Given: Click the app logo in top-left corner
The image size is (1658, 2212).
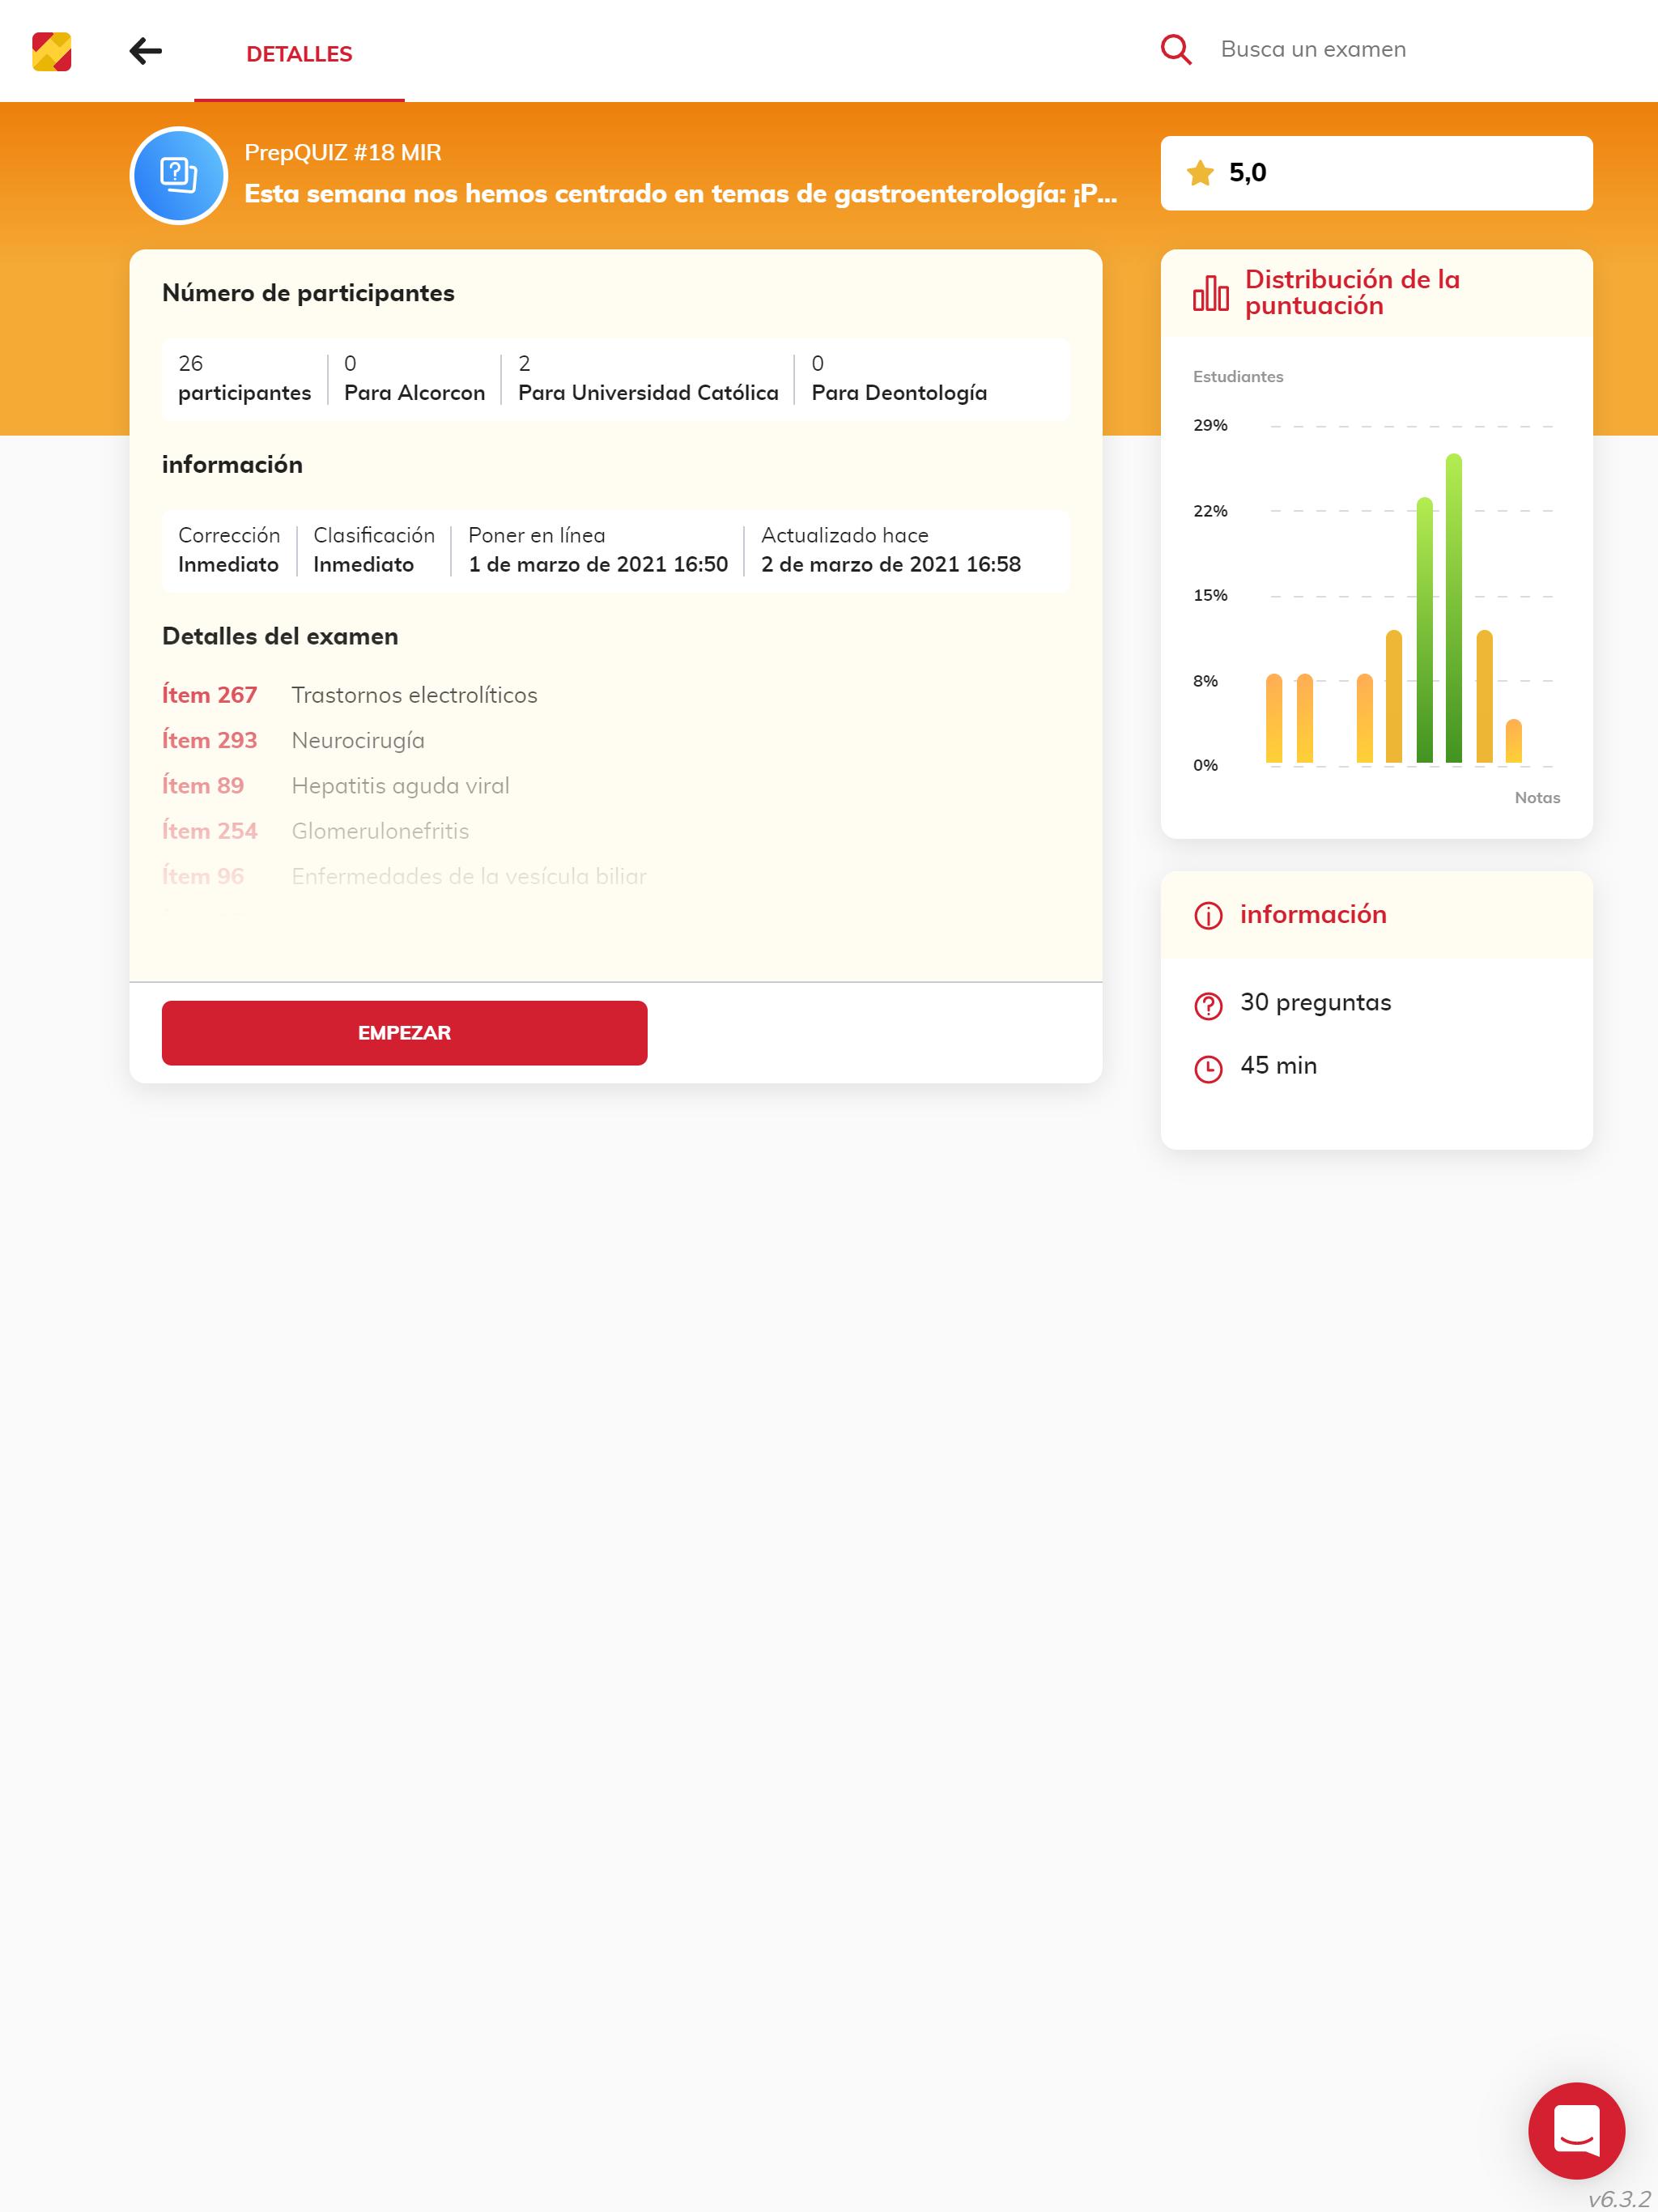Looking at the screenshot, I should (x=52, y=51).
